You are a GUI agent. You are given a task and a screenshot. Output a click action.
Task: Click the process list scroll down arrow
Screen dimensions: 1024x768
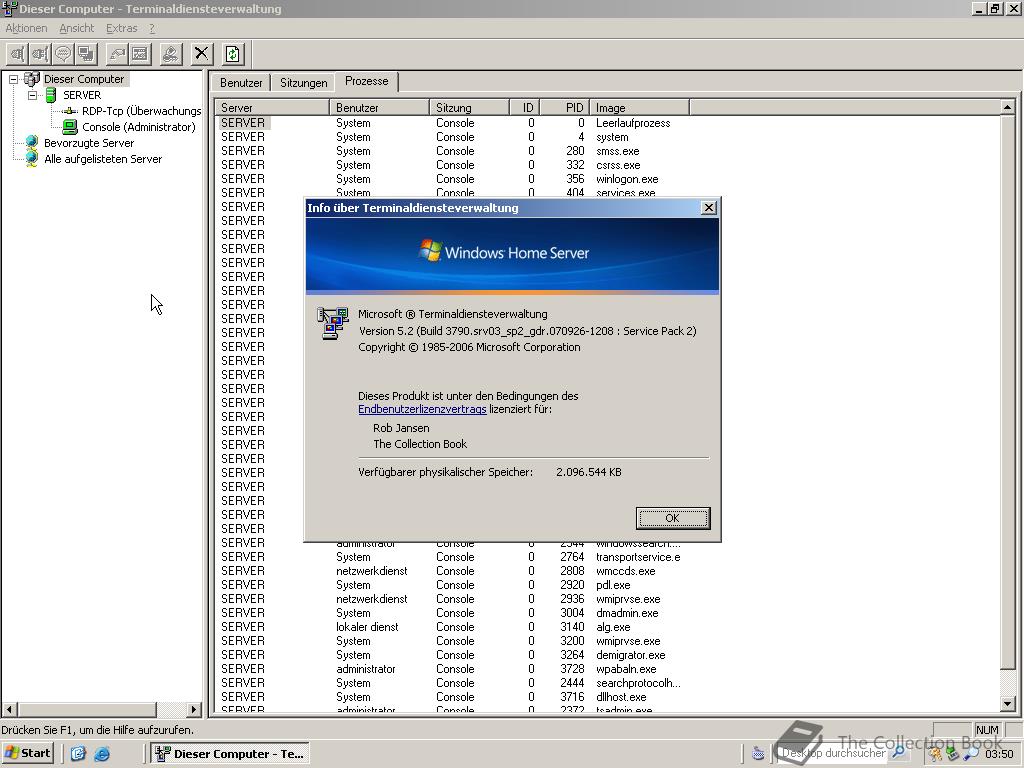[1007, 704]
